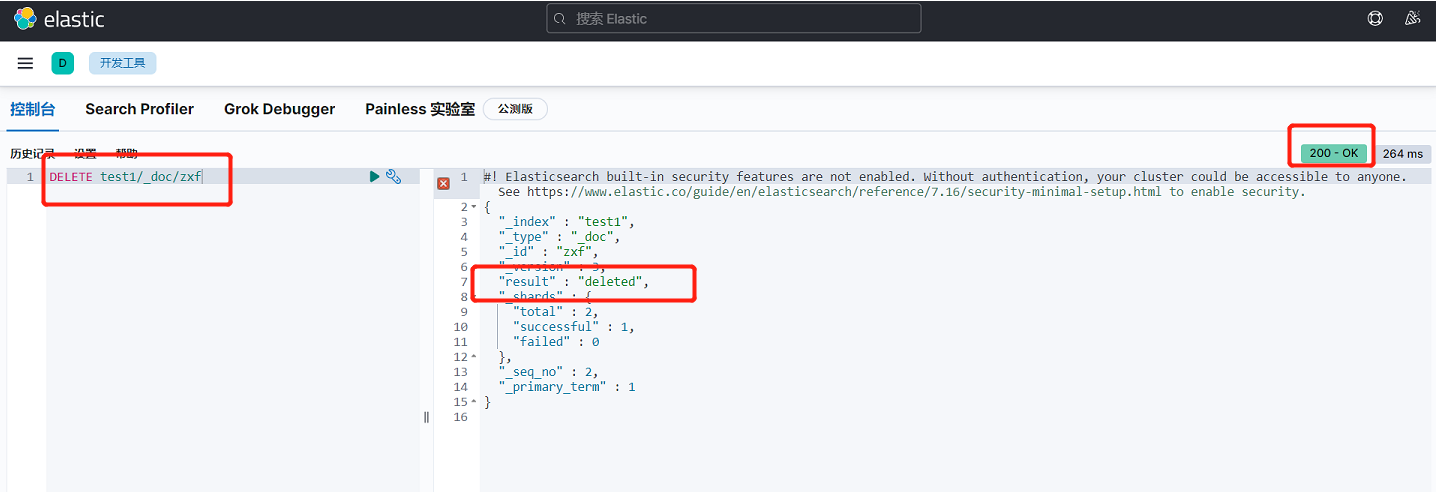
Task: Open the Grok Debugger tab
Action: point(280,109)
